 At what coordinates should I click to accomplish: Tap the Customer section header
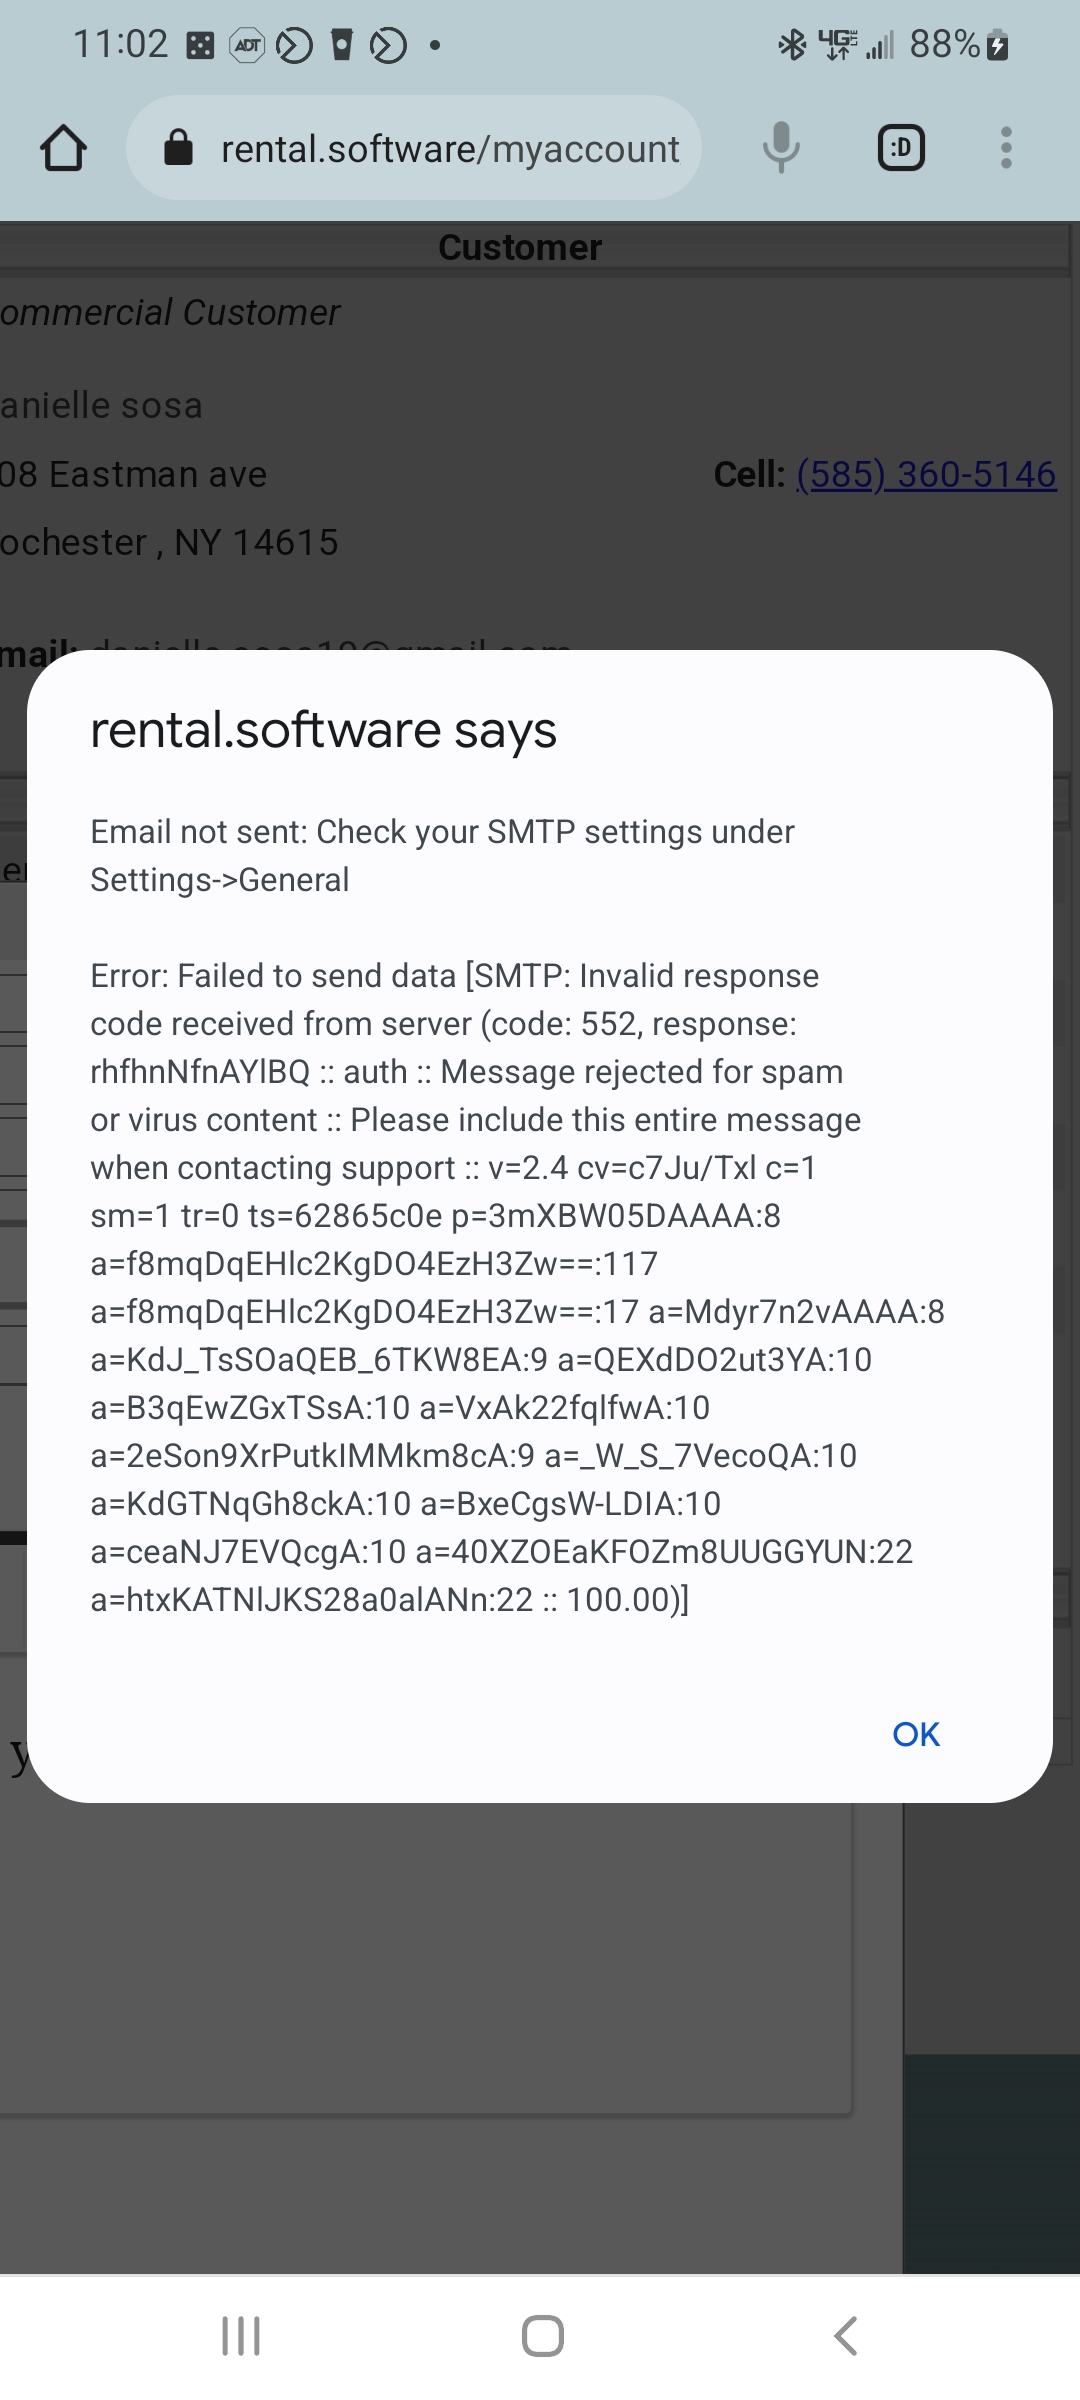click(520, 247)
